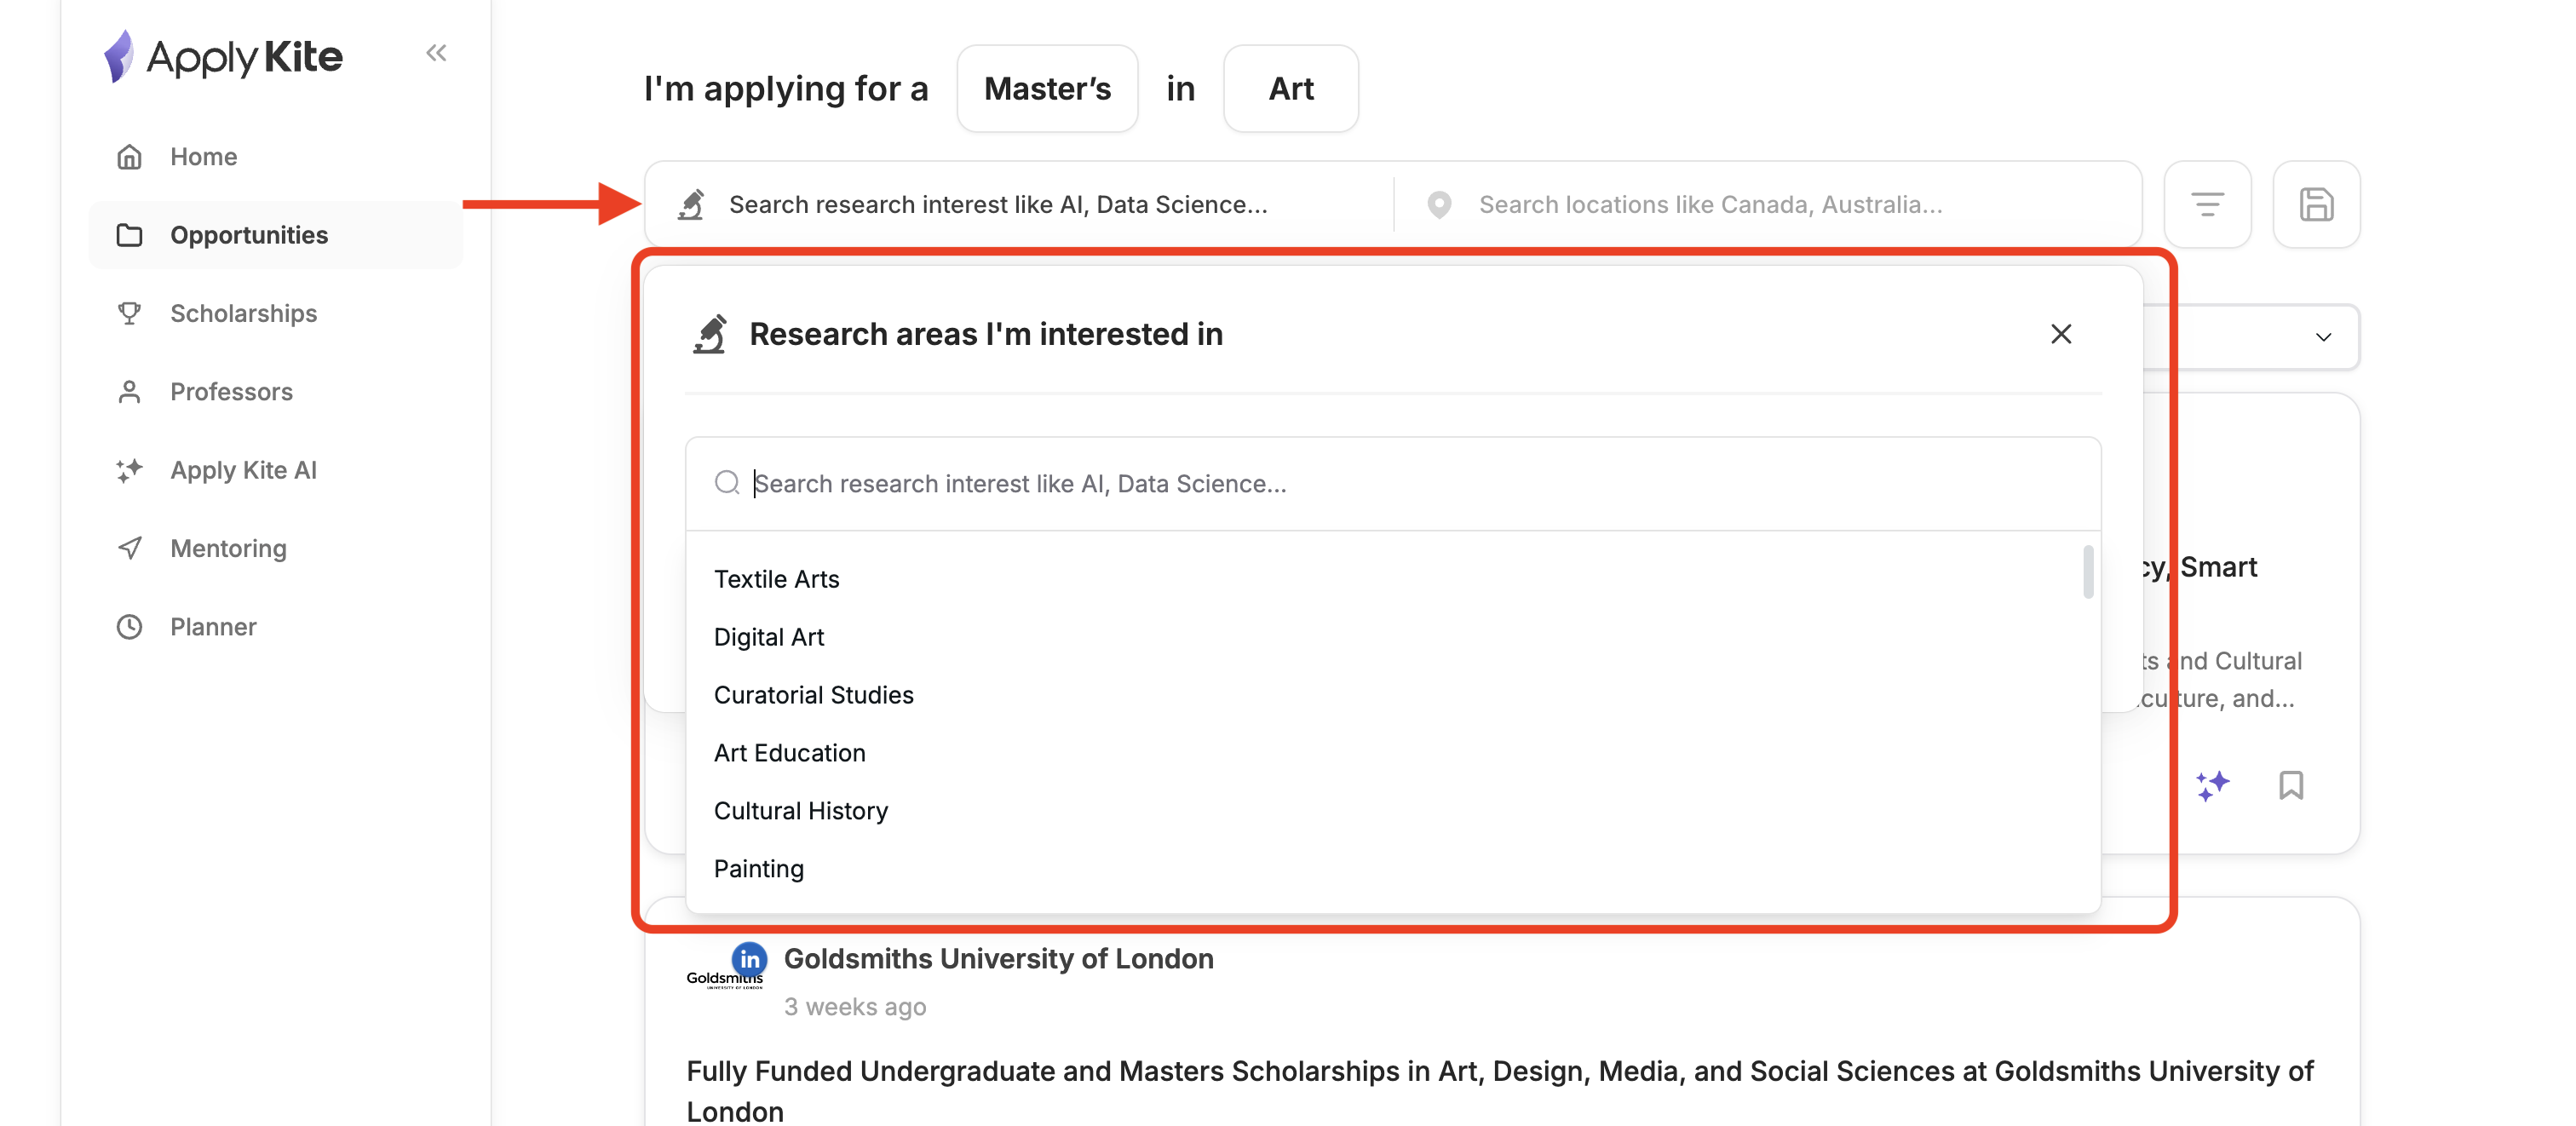Click the research areas list scrollbar
Screen dimensions: 2576x1126
tap(2087, 572)
